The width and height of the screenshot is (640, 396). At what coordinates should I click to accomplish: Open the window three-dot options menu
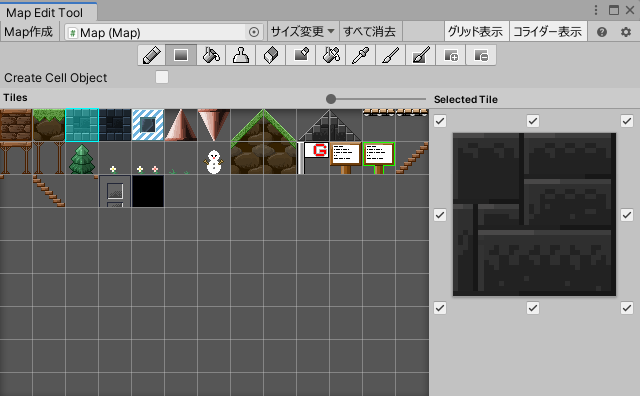click(x=596, y=10)
